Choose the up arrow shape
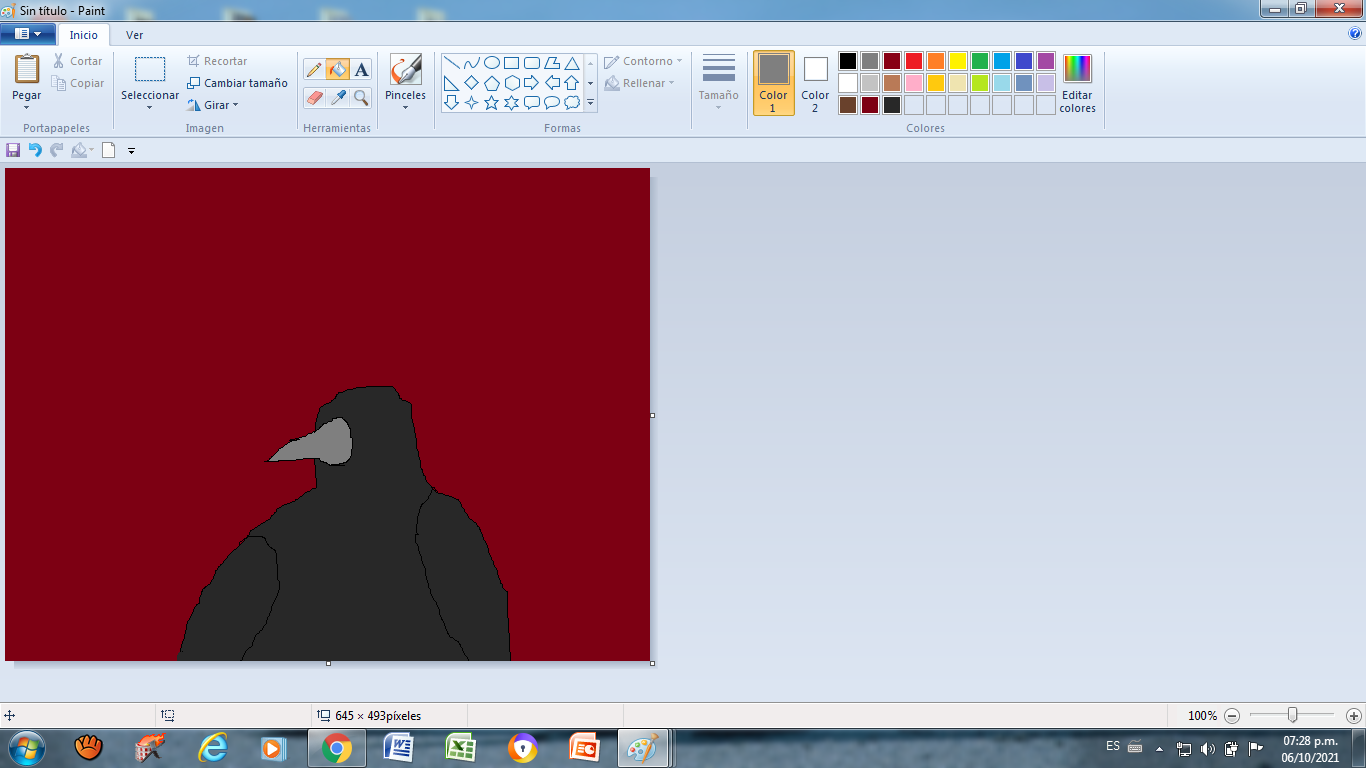This screenshot has width=1366, height=768. (x=571, y=83)
